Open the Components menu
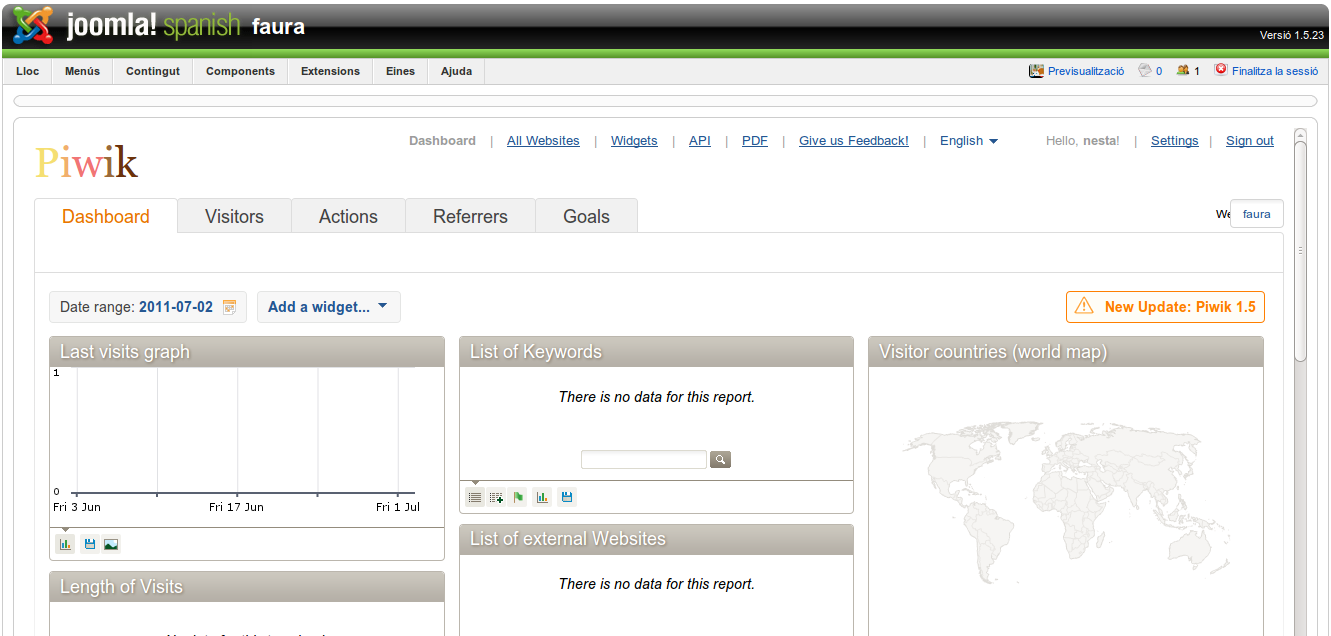Screen dimensions: 1331x636 (240, 71)
